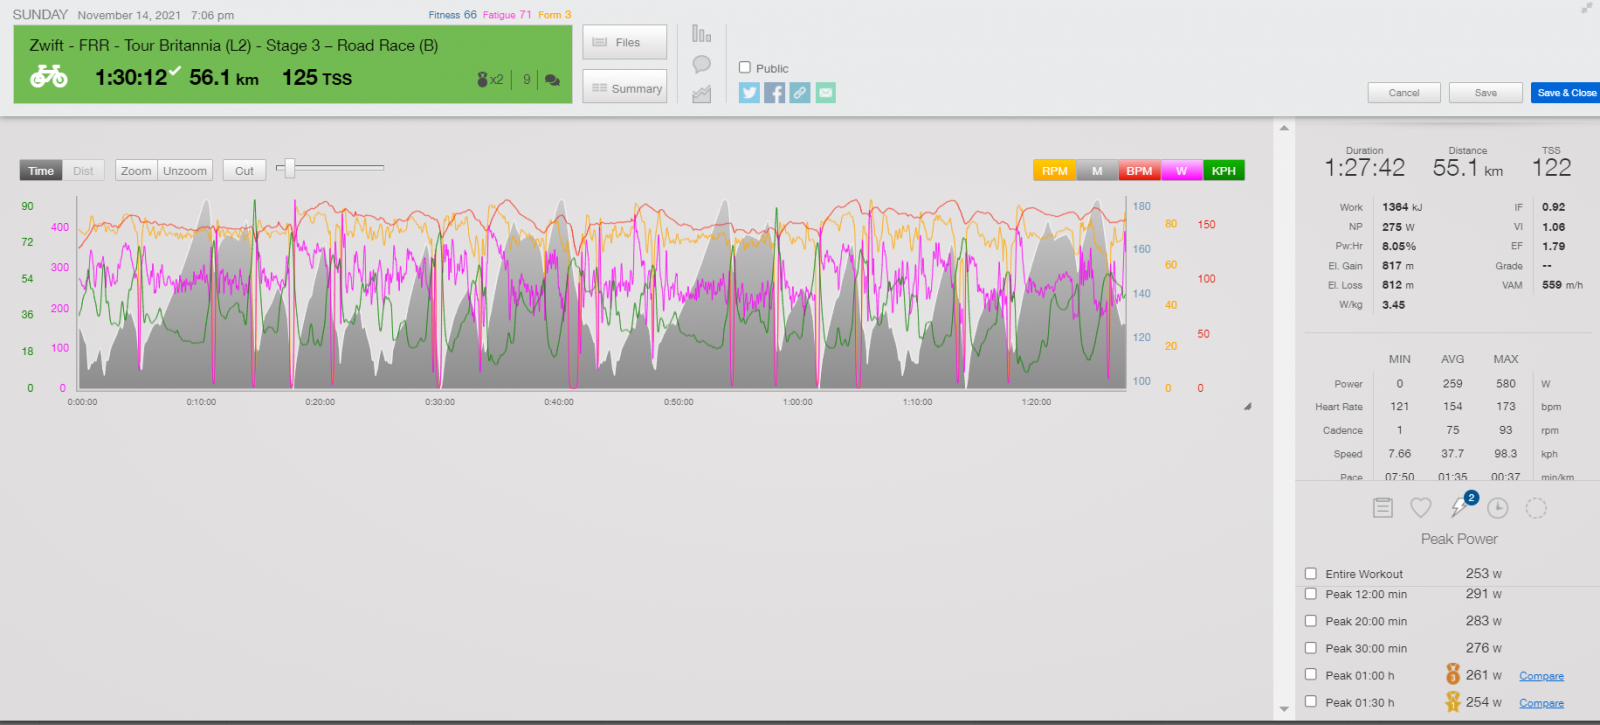Expand the window with top-right resize icon
This screenshot has height=725, width=1600.
click(x=1586, y=8)
